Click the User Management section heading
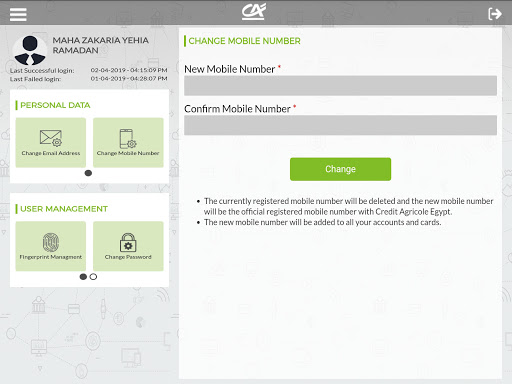This screenshot has height=384, width=512. pyautogui.click(x=64, y=209)
